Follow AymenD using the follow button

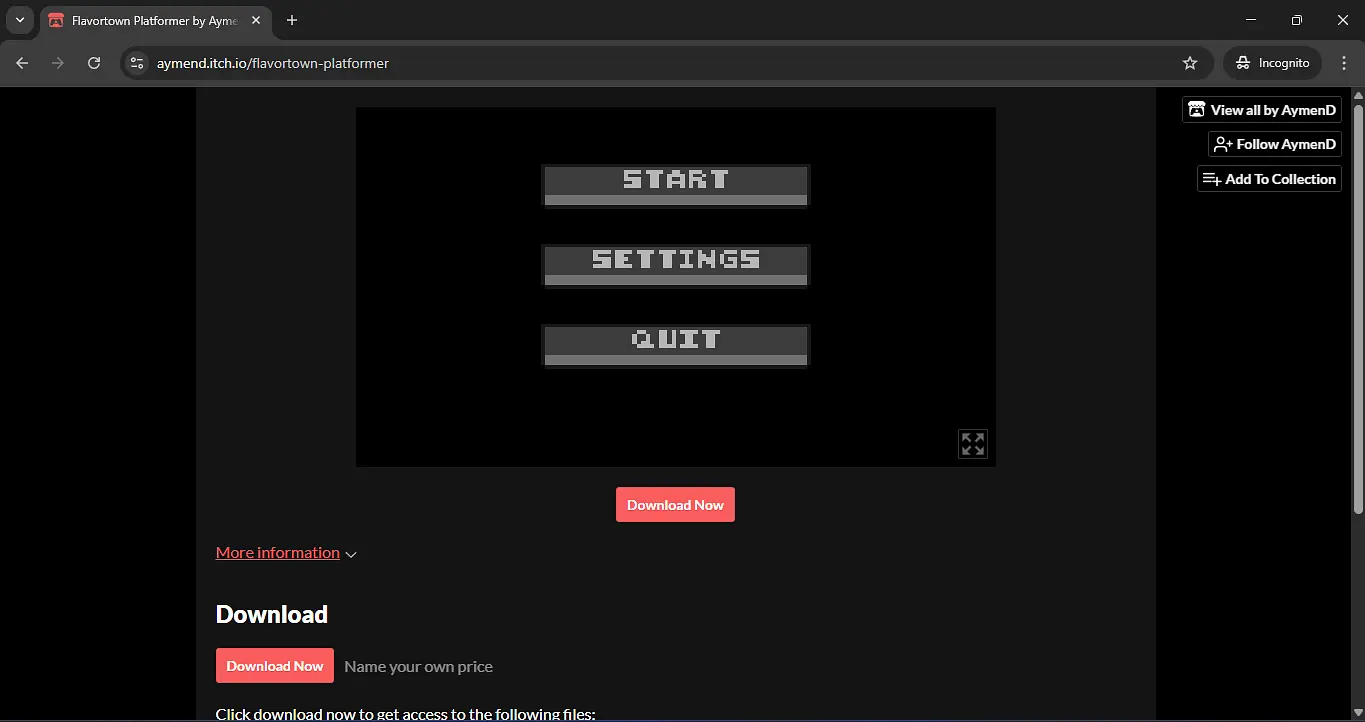click(1274, 144)
